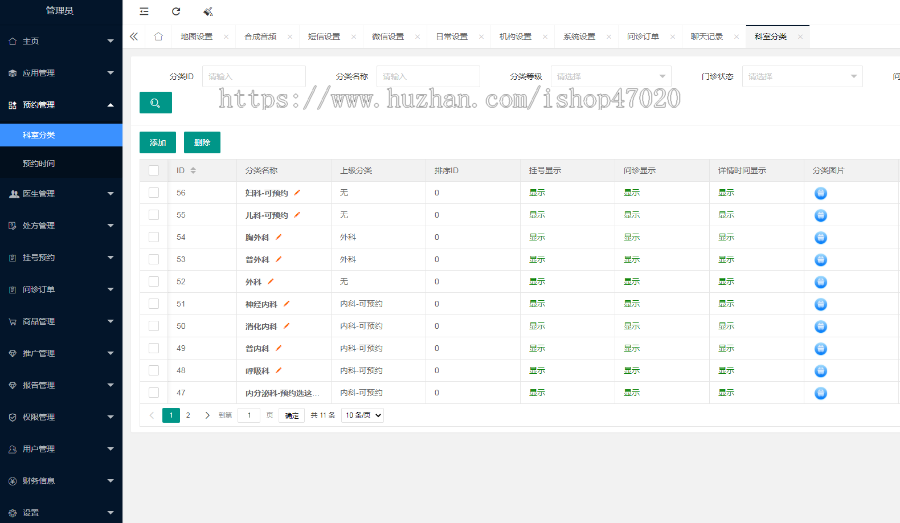Close the 短信设置 tab
Image resolution: width=900 pixels, height=523 pixels.
pyautogui.click(x=354, y=37)
